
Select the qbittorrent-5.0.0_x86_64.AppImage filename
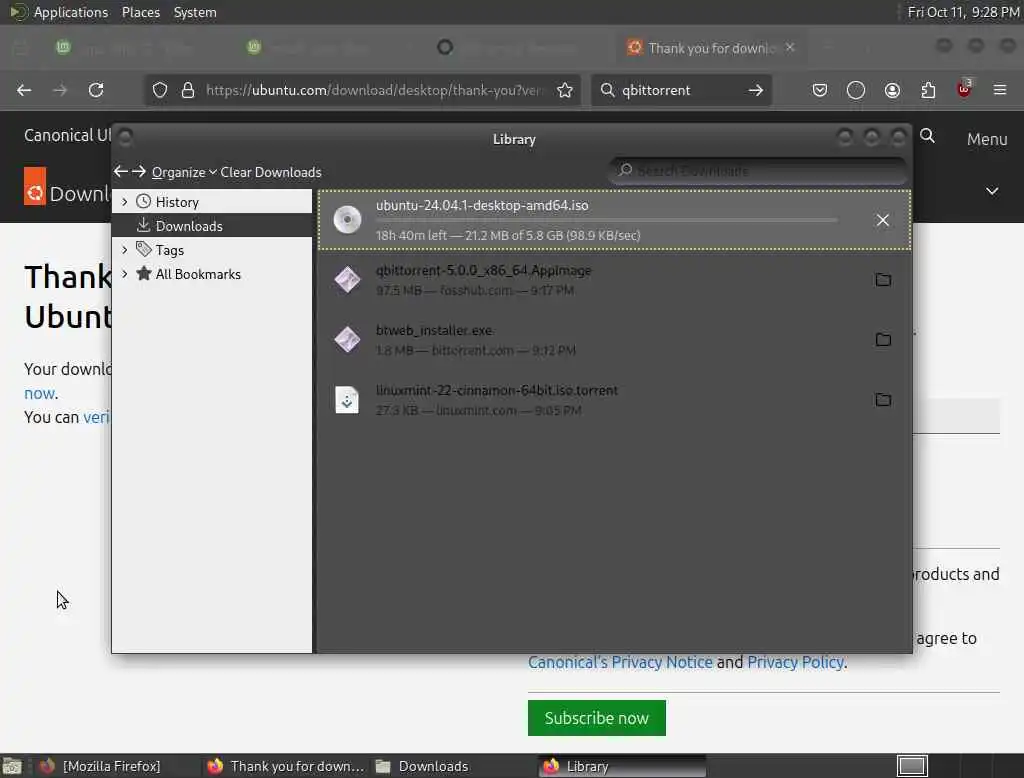(x=483, y=270)
